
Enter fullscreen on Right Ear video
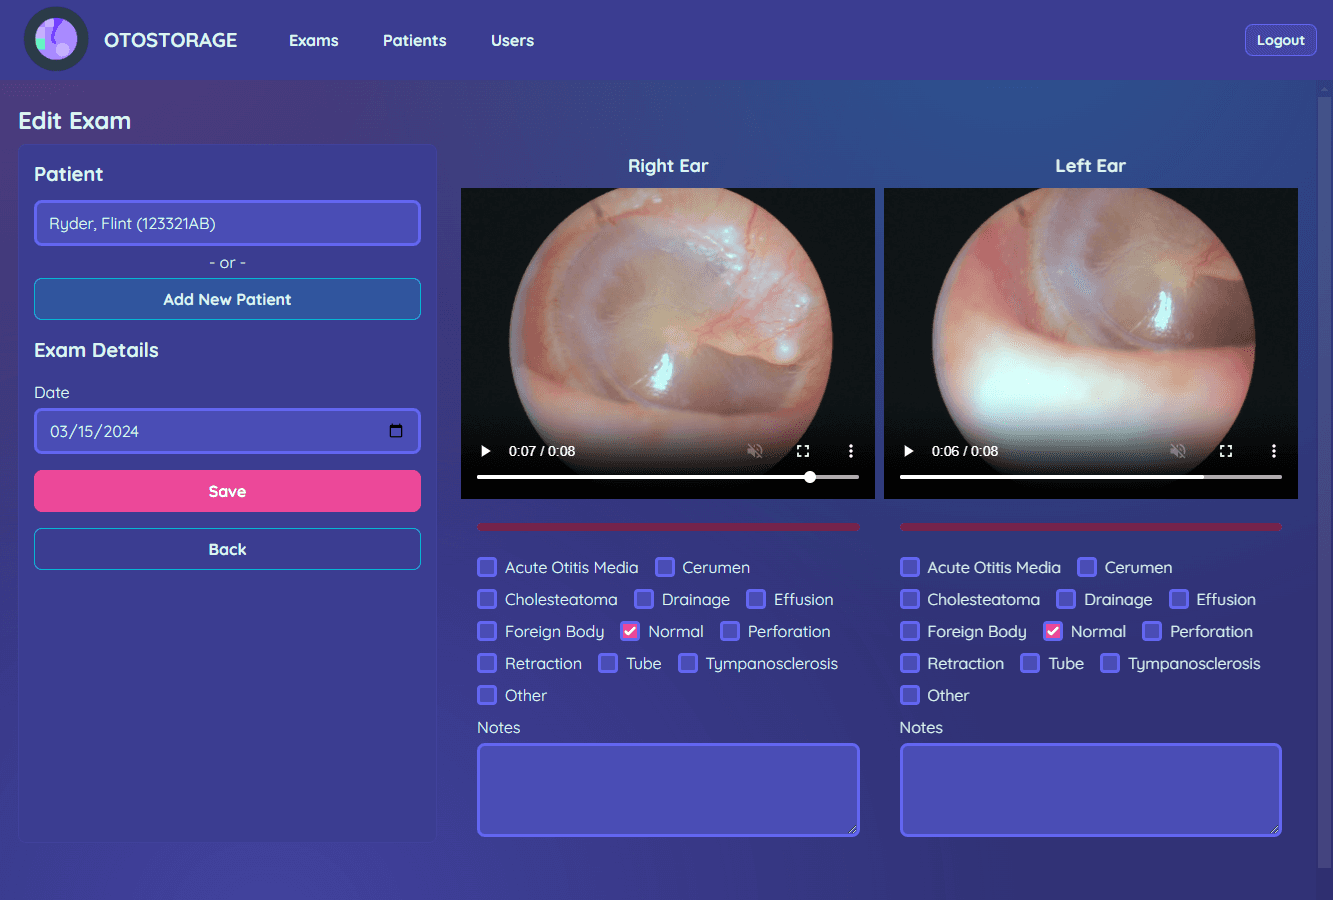(803, 451)
